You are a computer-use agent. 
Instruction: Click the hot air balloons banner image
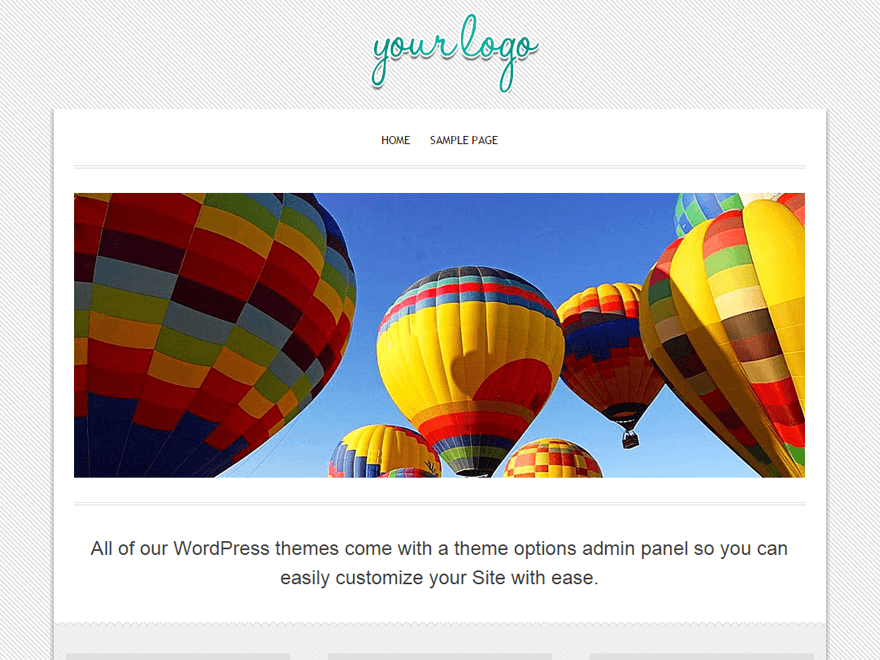pyautogui.click(x=439, y=335)
